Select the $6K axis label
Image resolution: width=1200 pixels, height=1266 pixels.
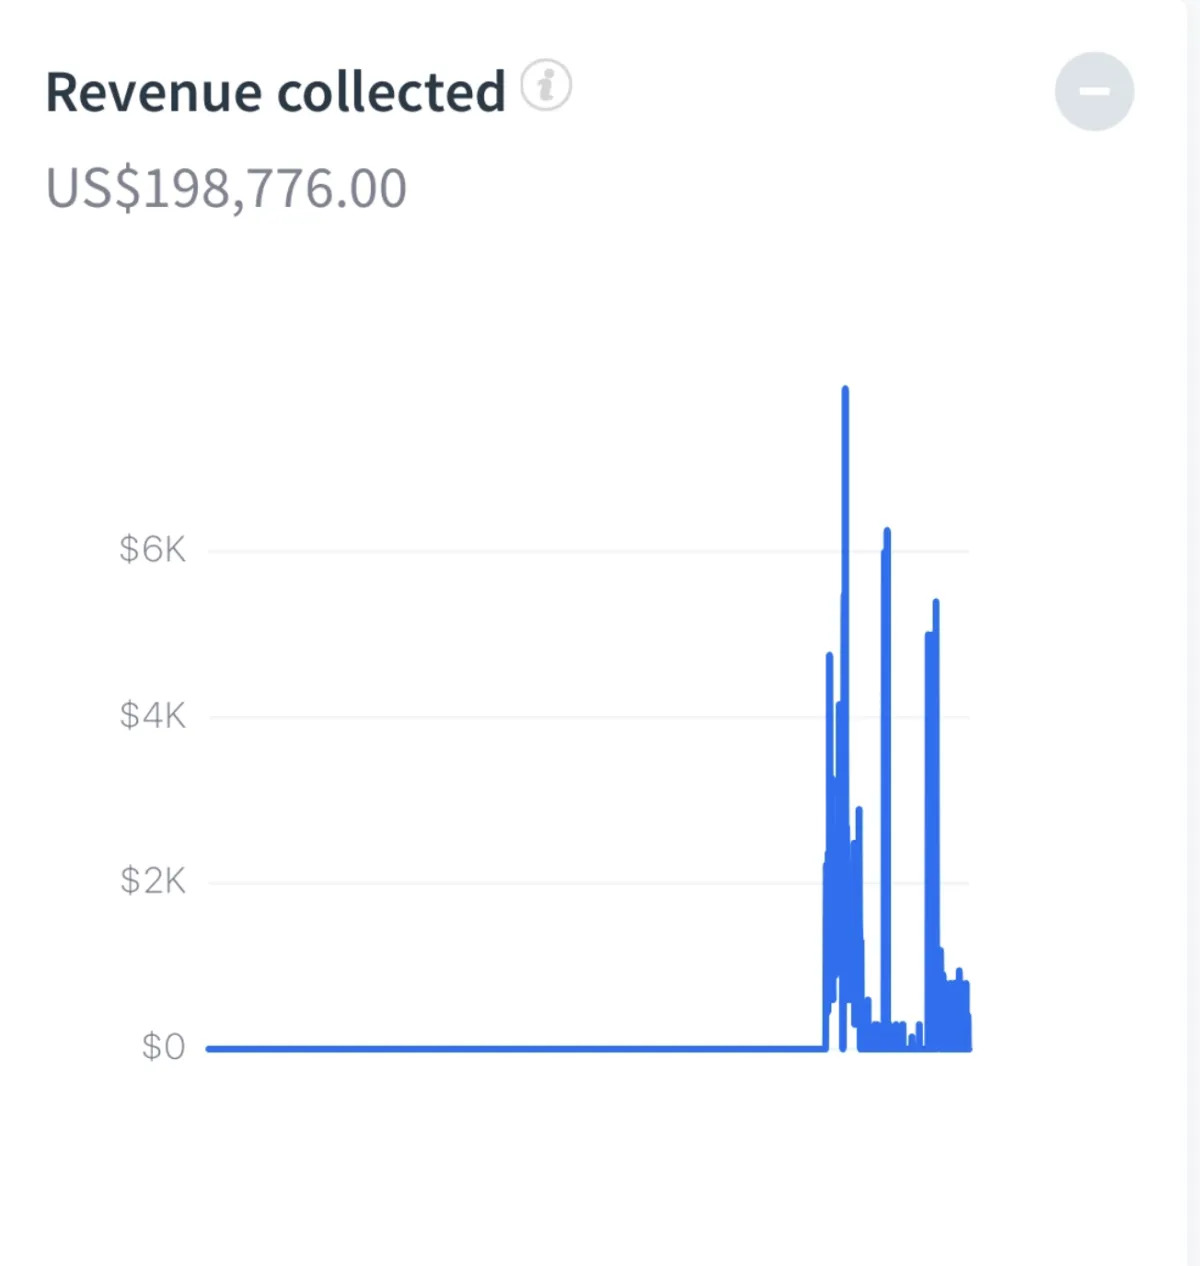tap(152, 549)
